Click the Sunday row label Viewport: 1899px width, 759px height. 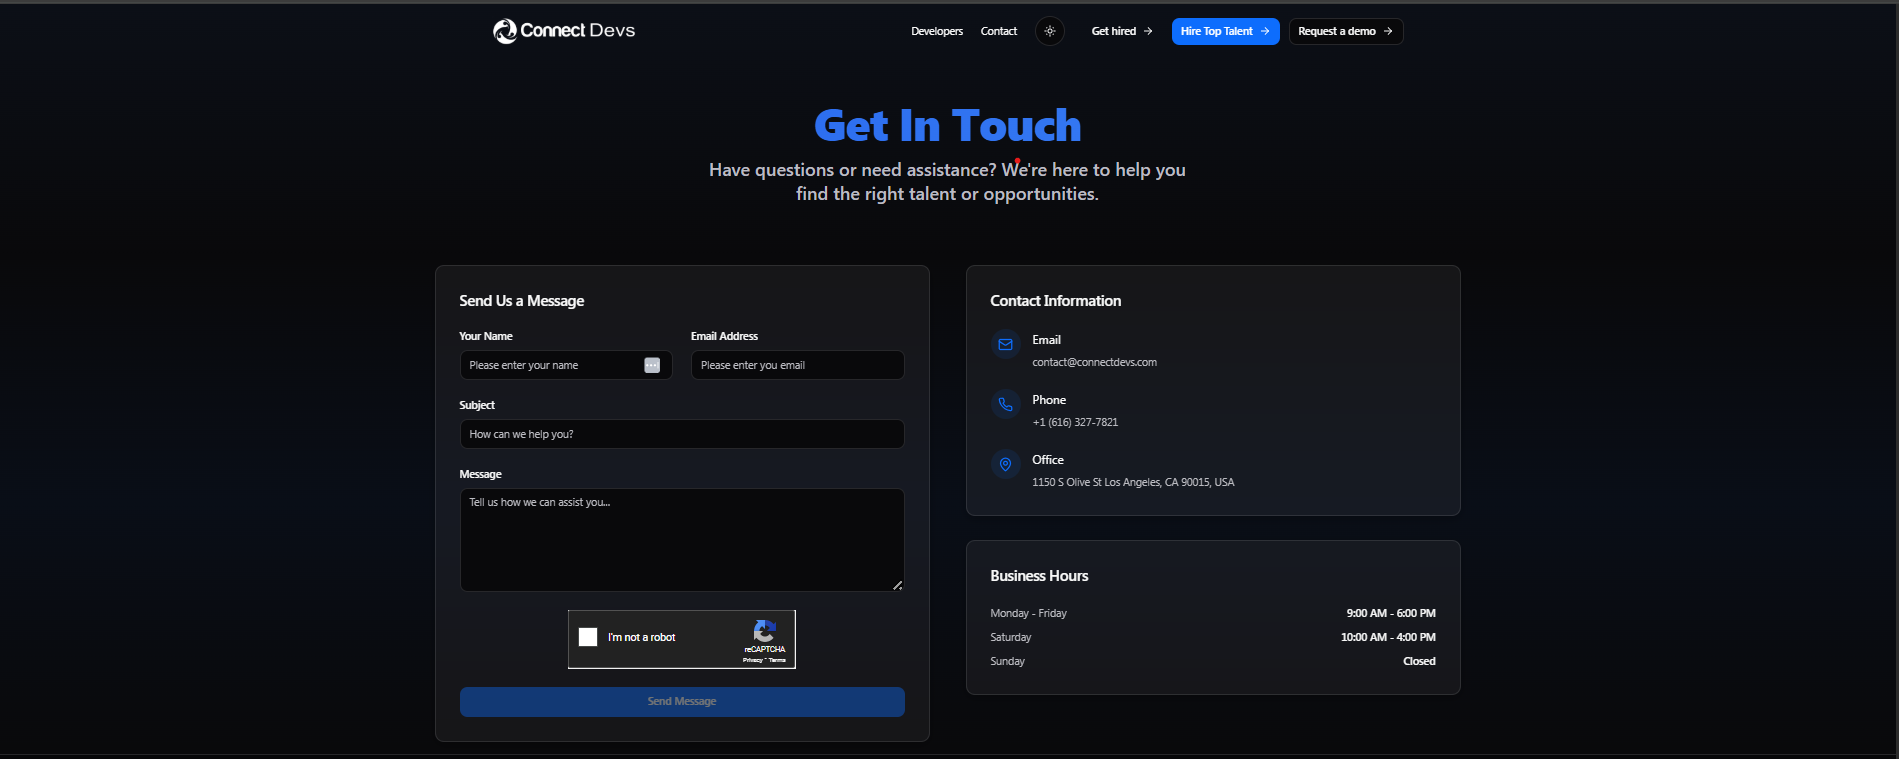1008,662
